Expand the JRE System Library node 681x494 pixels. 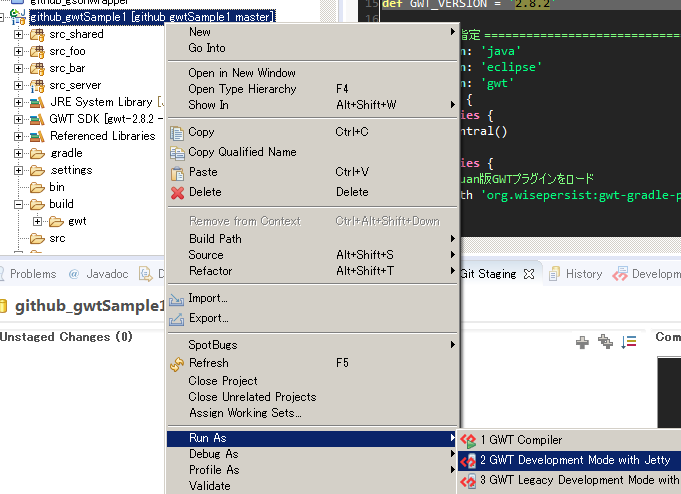point(18,103)
